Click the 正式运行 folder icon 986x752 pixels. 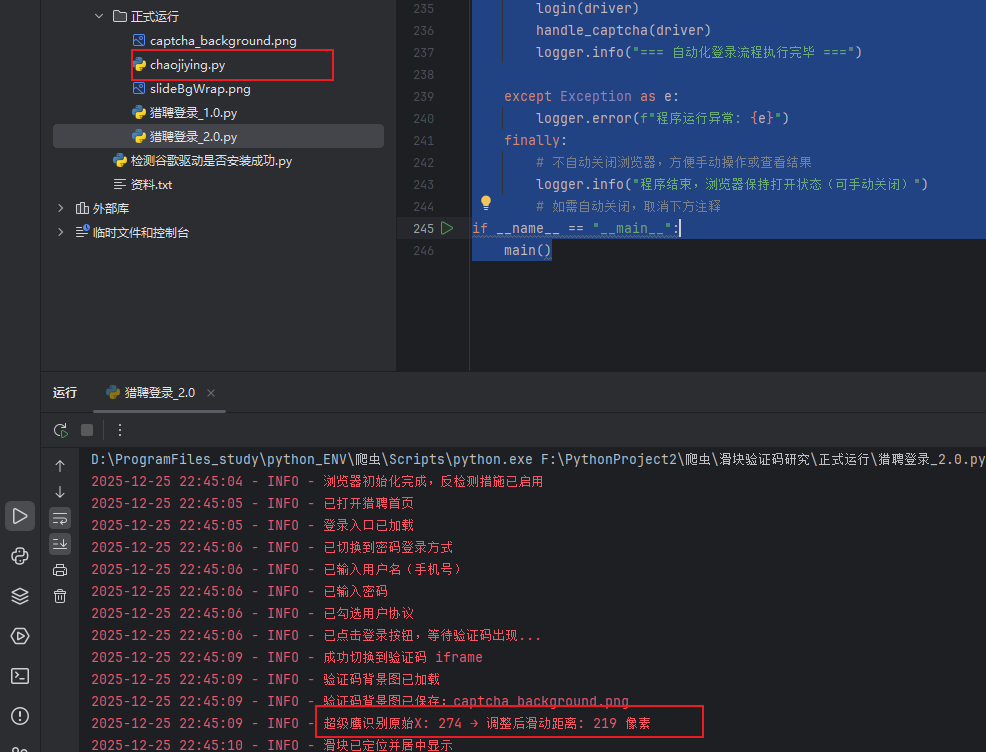pos(119,16)
